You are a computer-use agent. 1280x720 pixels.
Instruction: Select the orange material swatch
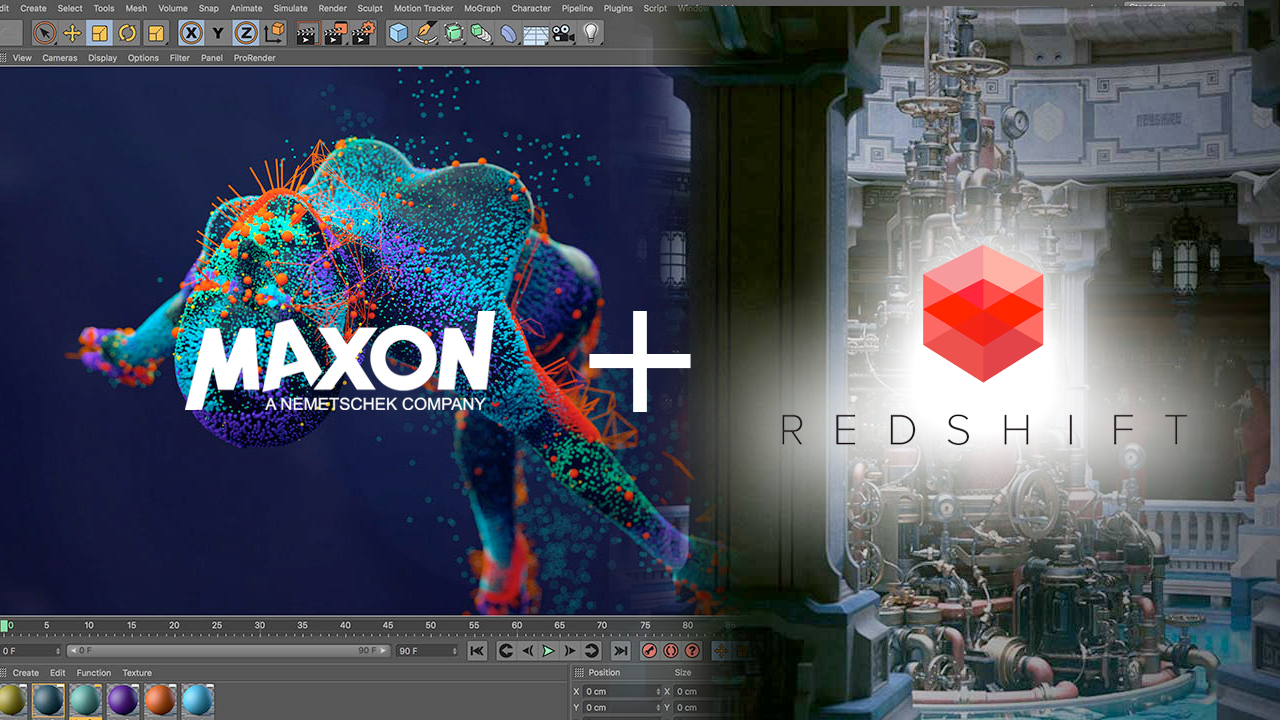tap(160, 700)
